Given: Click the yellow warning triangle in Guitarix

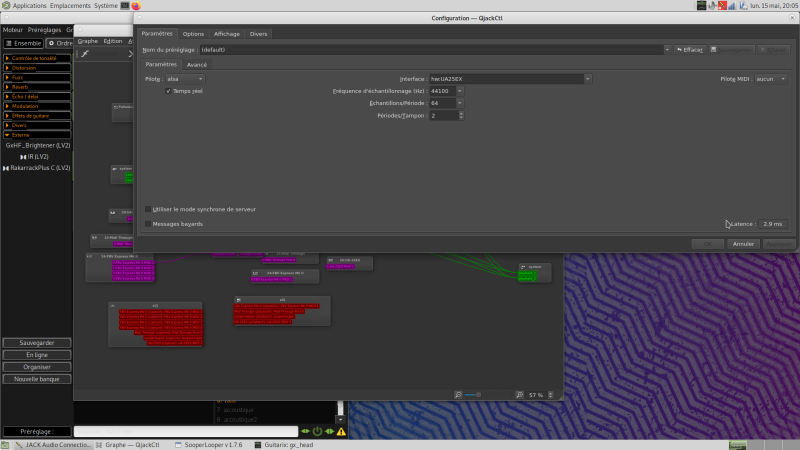Looking at the screenshot, I should 341,432.
